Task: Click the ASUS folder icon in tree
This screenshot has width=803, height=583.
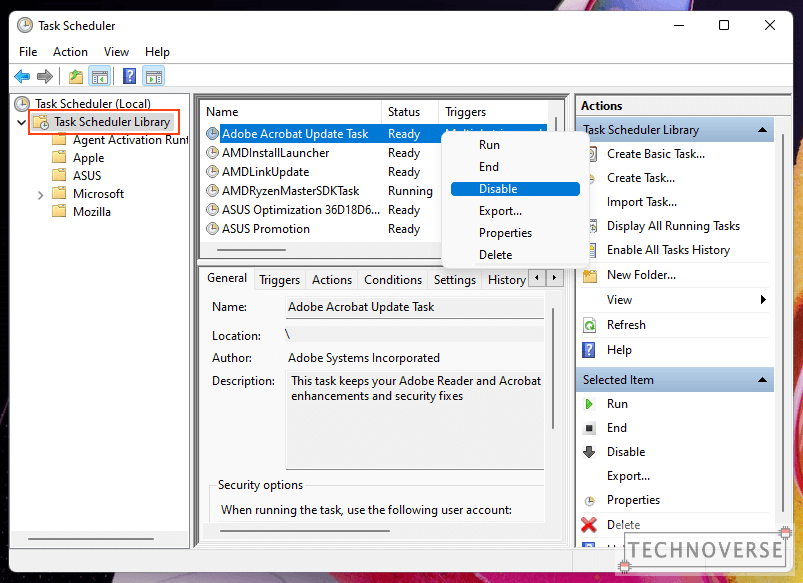Action: (59, 175)
